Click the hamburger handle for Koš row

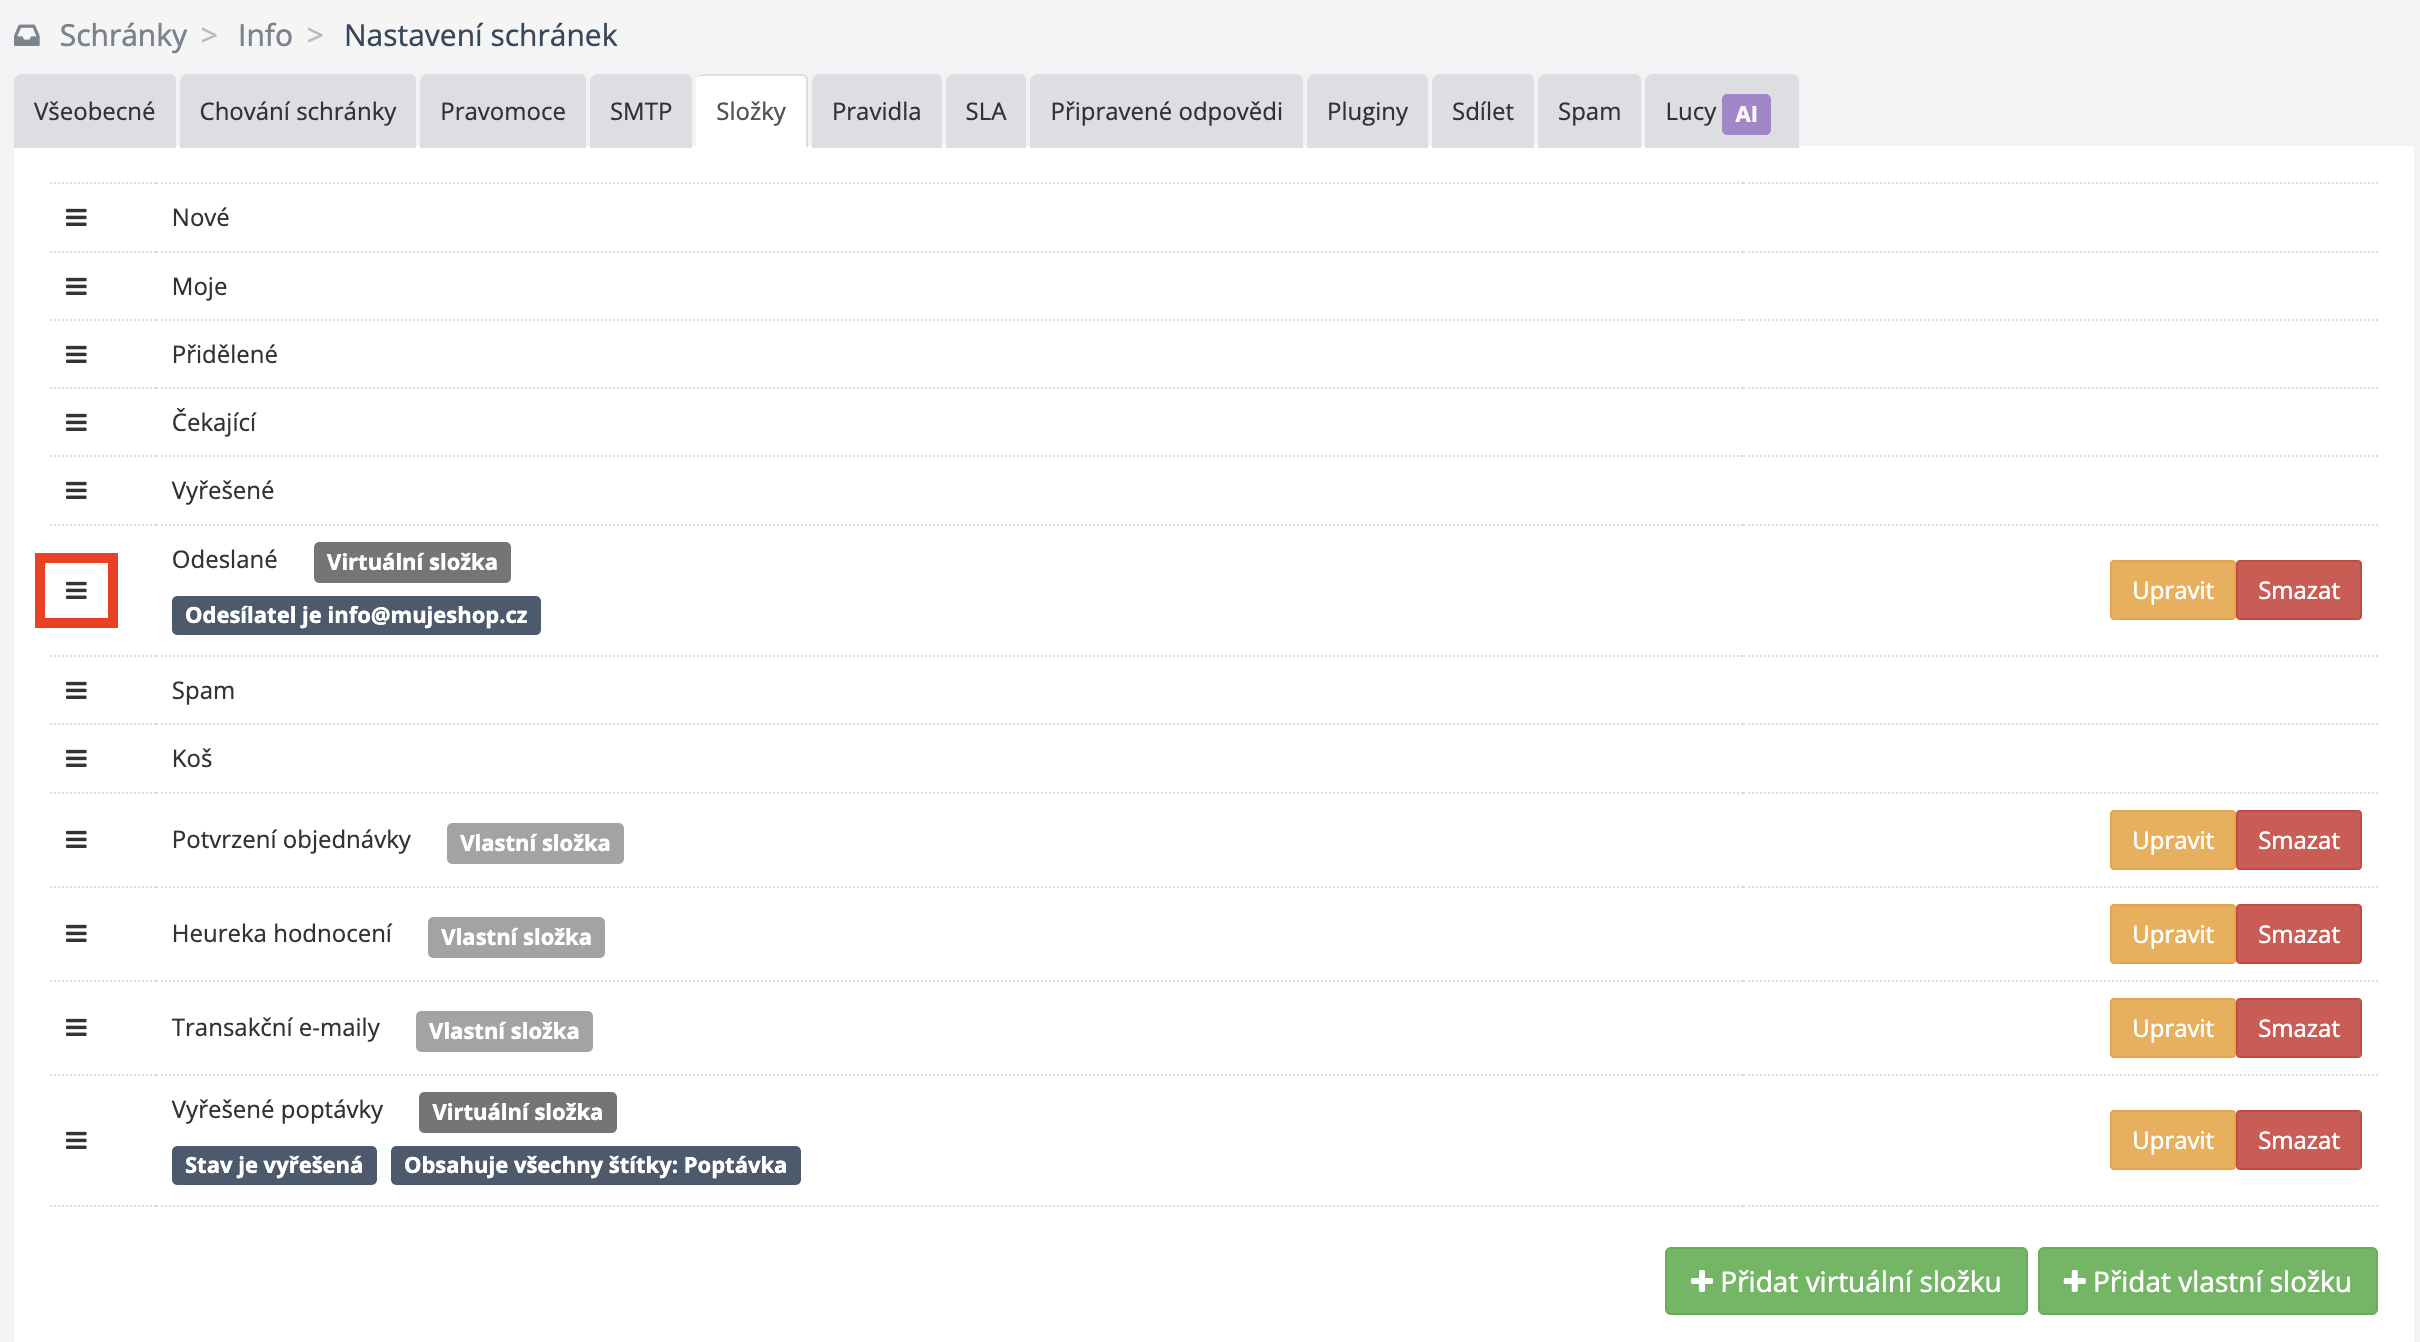point(76,758)
